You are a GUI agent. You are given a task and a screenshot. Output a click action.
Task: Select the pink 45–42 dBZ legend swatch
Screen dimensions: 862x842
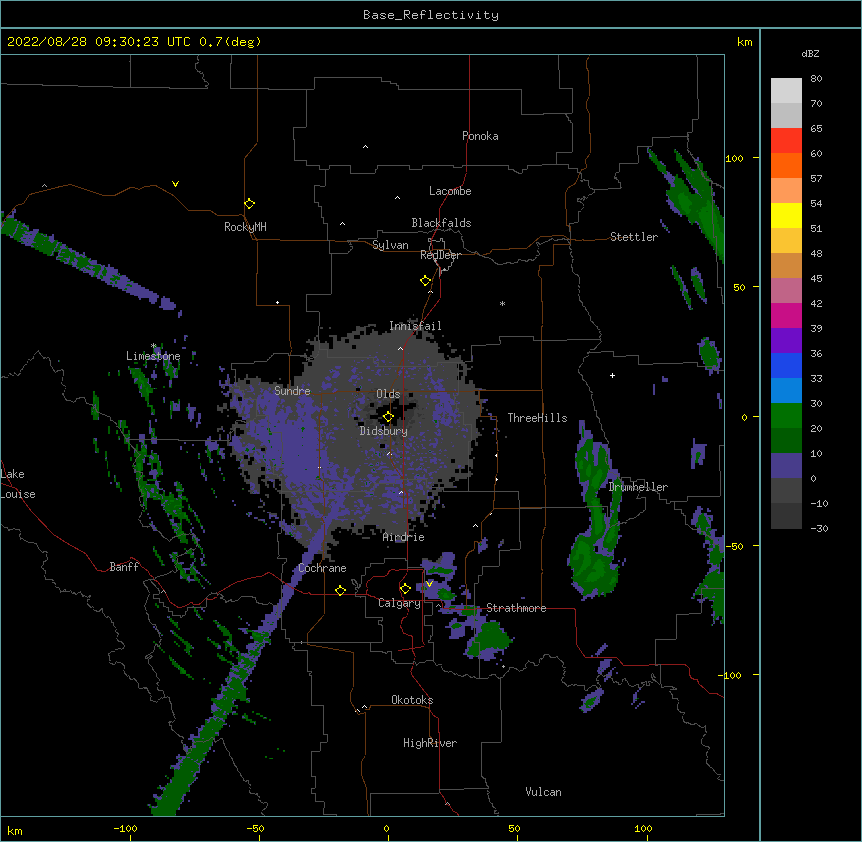click(x=786, y=290)
